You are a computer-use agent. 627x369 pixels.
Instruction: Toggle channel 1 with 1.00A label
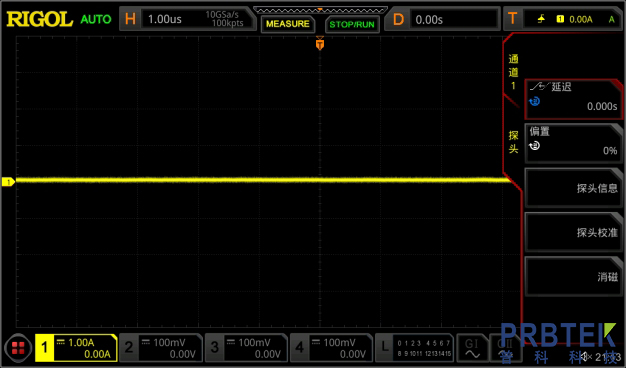click(x=76, y=347)
